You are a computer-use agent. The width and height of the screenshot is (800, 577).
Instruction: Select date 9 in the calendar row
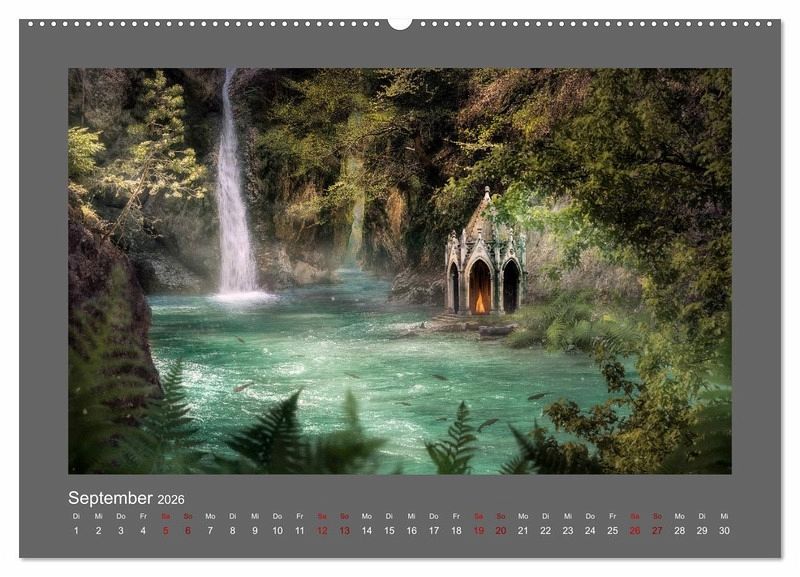[255, 531]
